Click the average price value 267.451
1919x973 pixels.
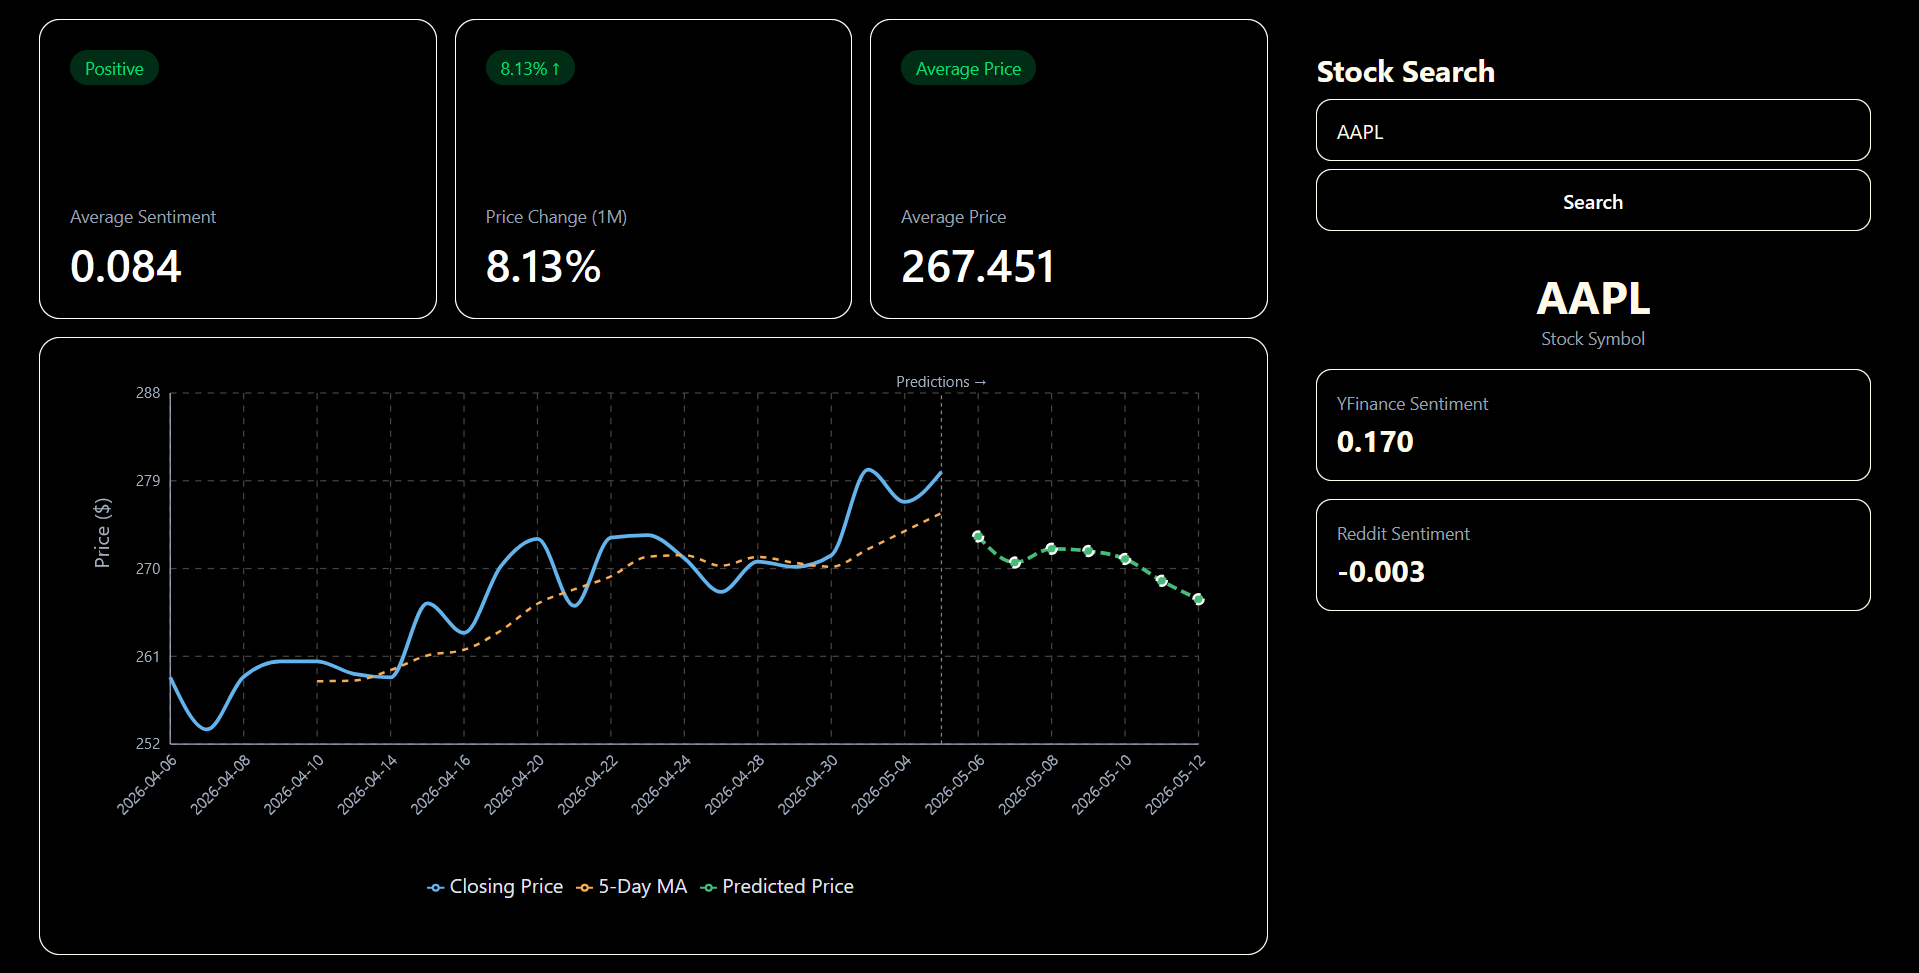(978, 267)
